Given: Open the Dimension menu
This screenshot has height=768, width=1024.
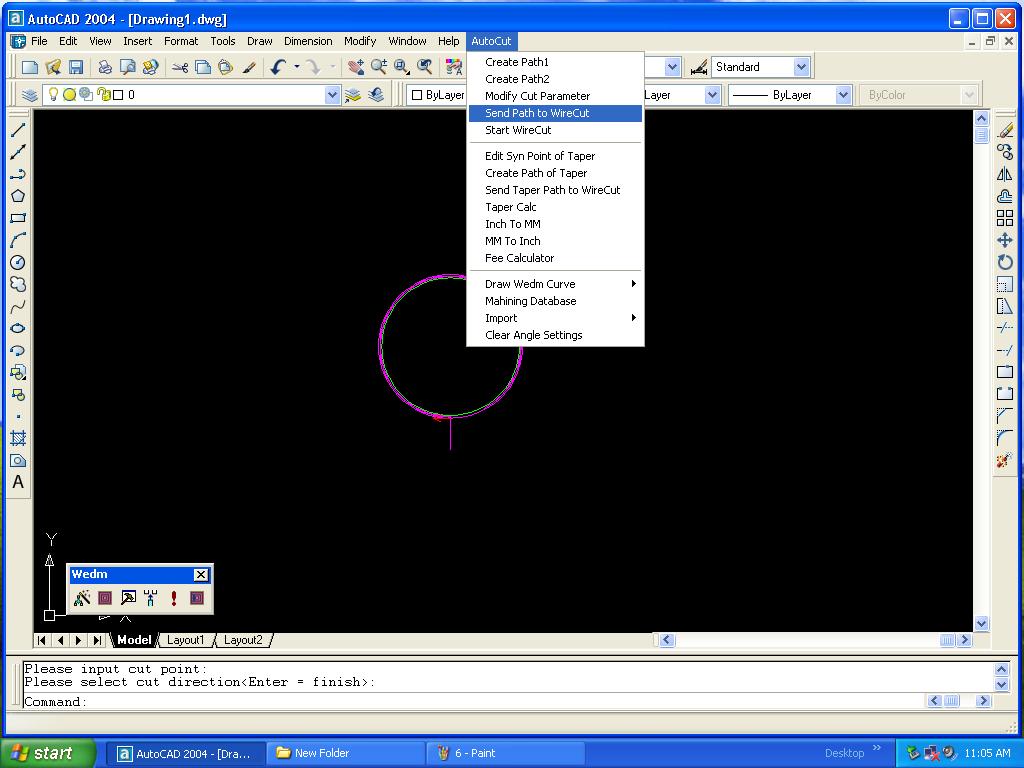Looking at the screenshot, I should 308,41.
